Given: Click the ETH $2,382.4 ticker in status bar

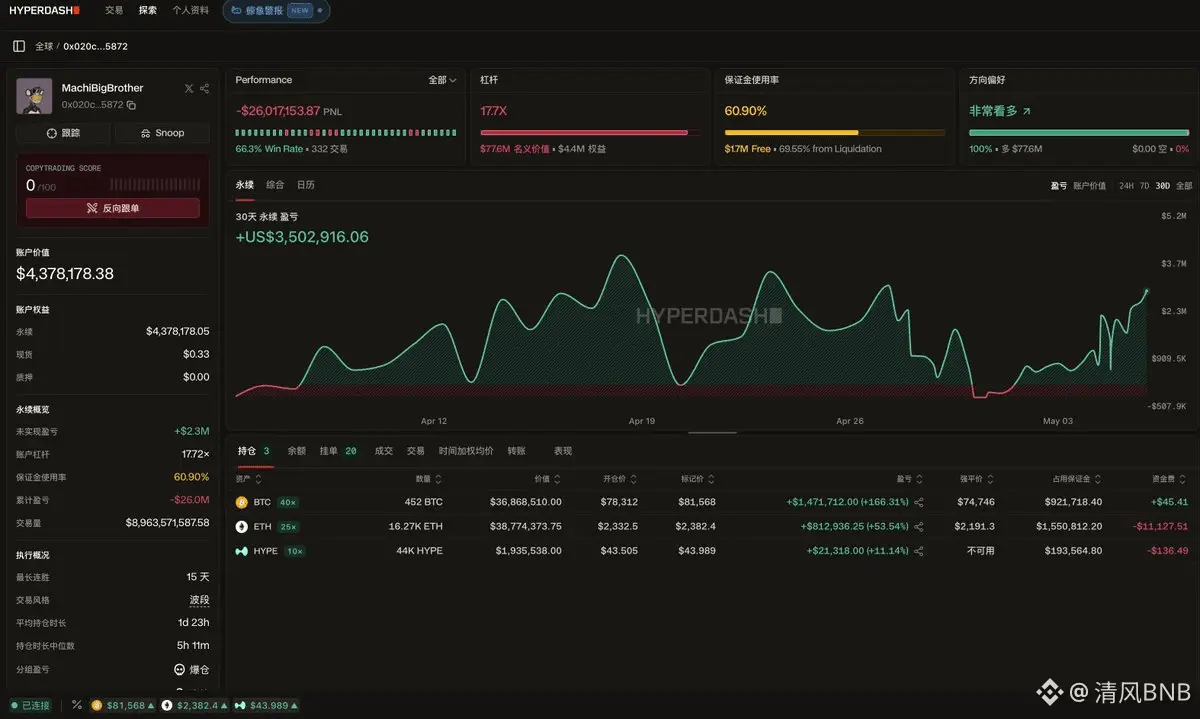Looking at the screenshot, I should [194, 705].
